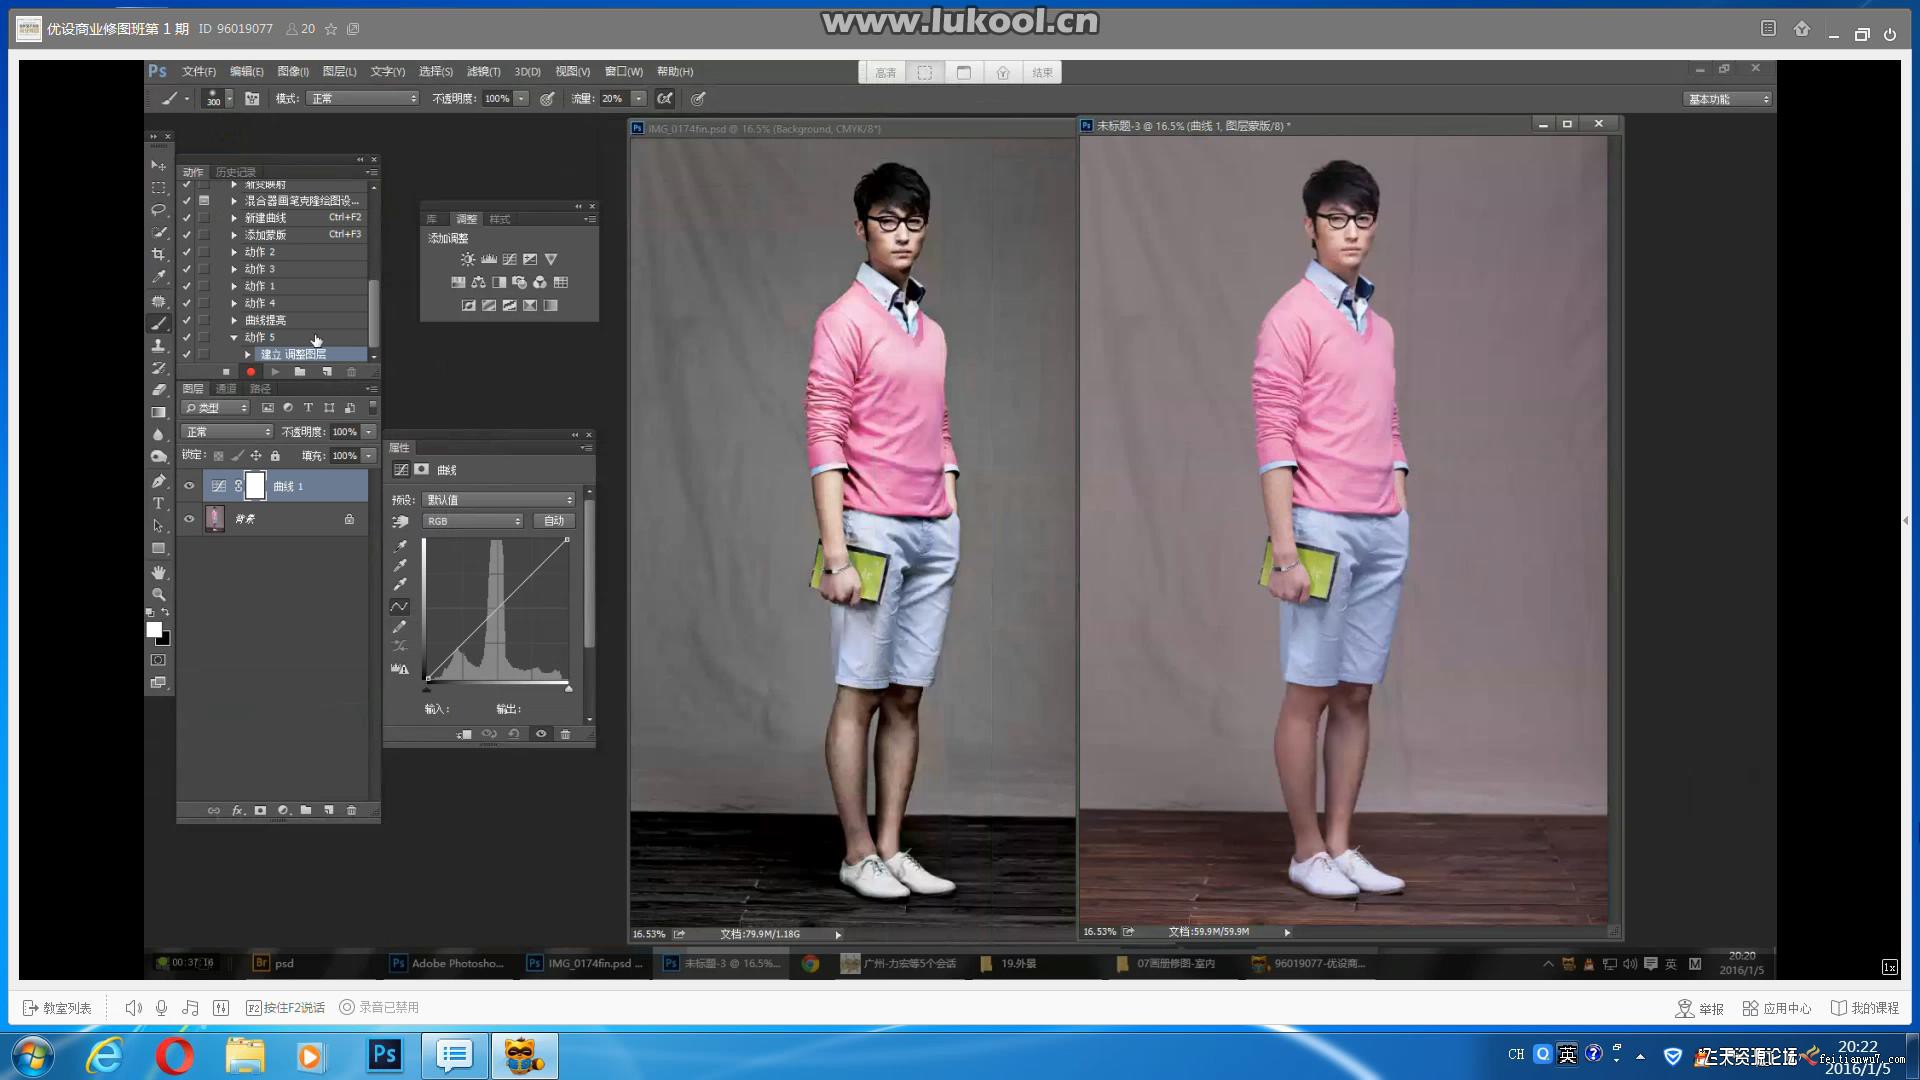1920x1080 pixels.
Task: Click the 自动 button in Curves properties
Action: pos(554,521)
